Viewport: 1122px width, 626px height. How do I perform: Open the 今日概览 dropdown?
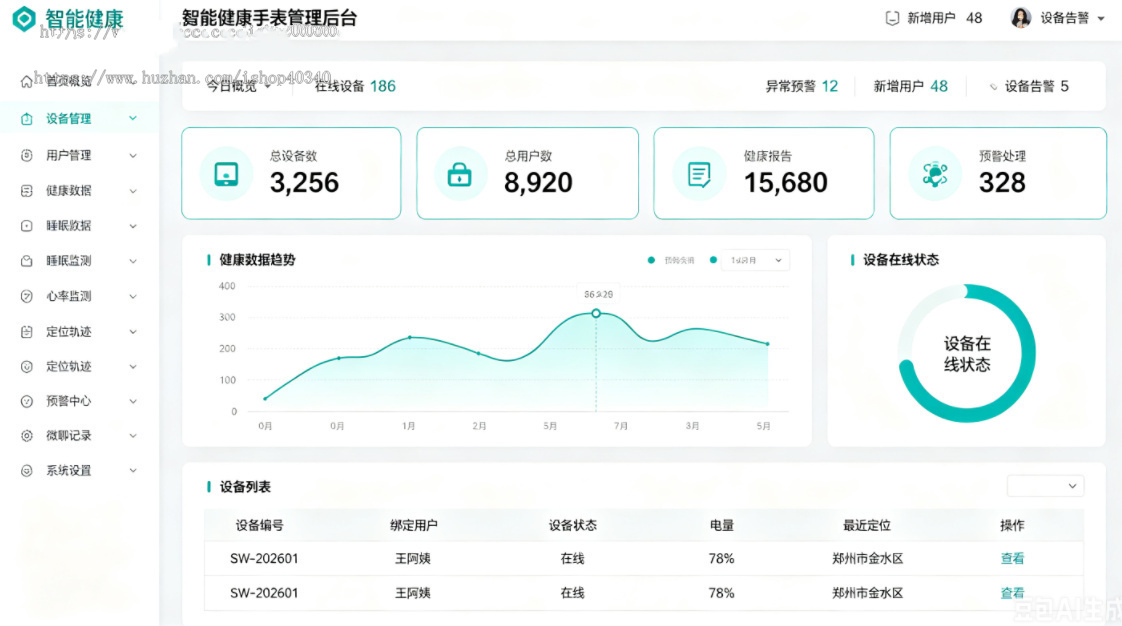click(239, 86)
